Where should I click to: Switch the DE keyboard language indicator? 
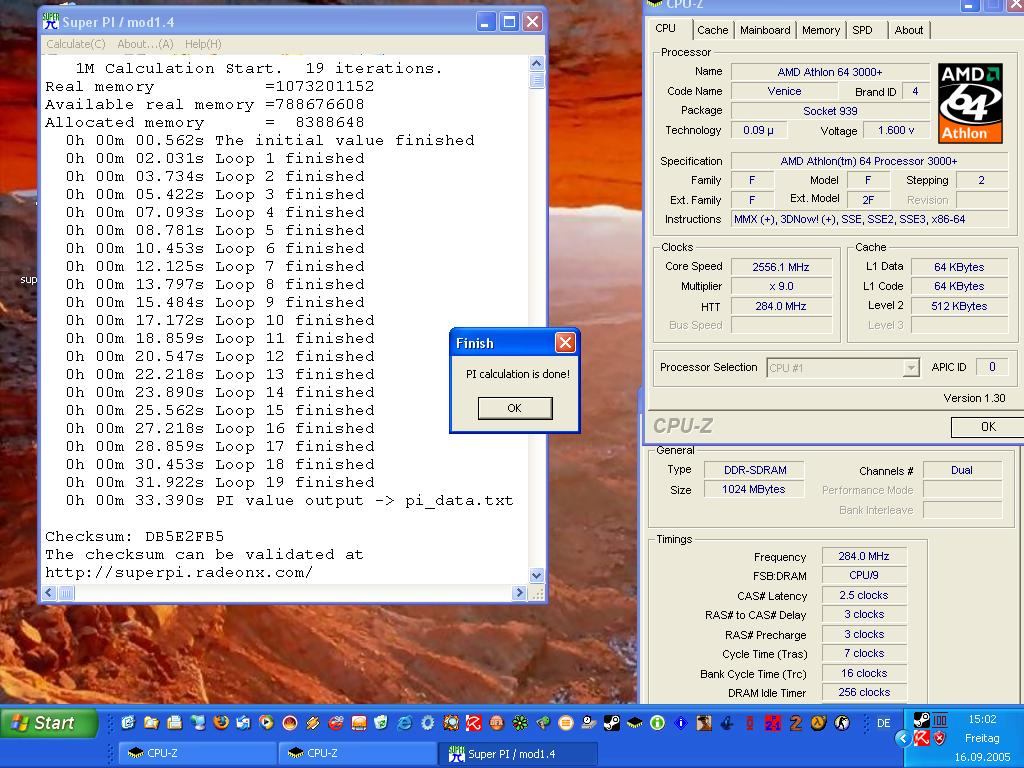pos(883,723)
